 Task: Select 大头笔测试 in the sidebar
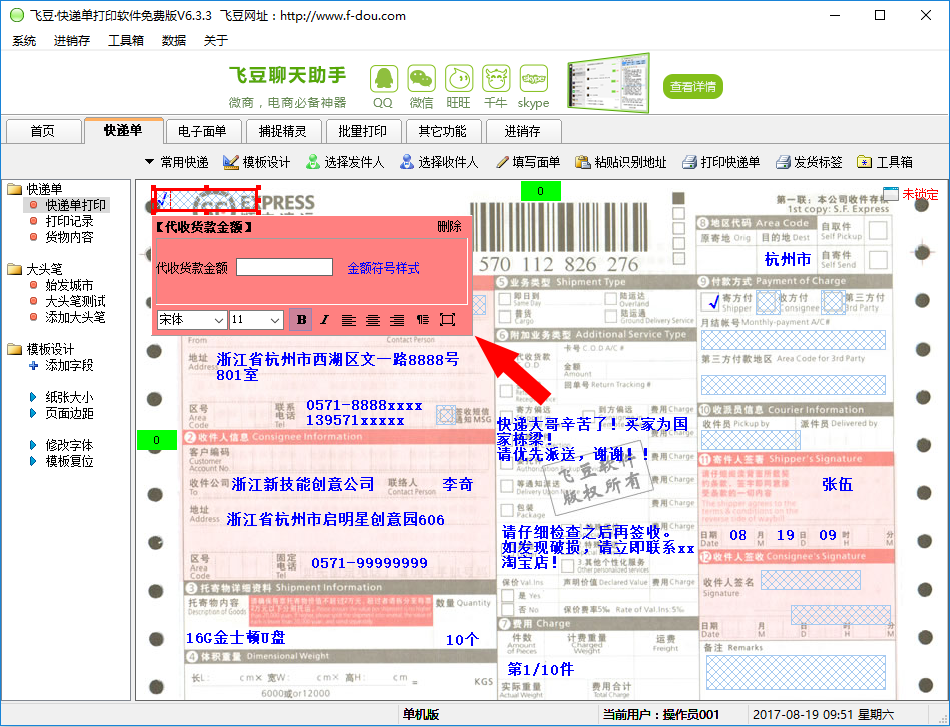point(75,301)
